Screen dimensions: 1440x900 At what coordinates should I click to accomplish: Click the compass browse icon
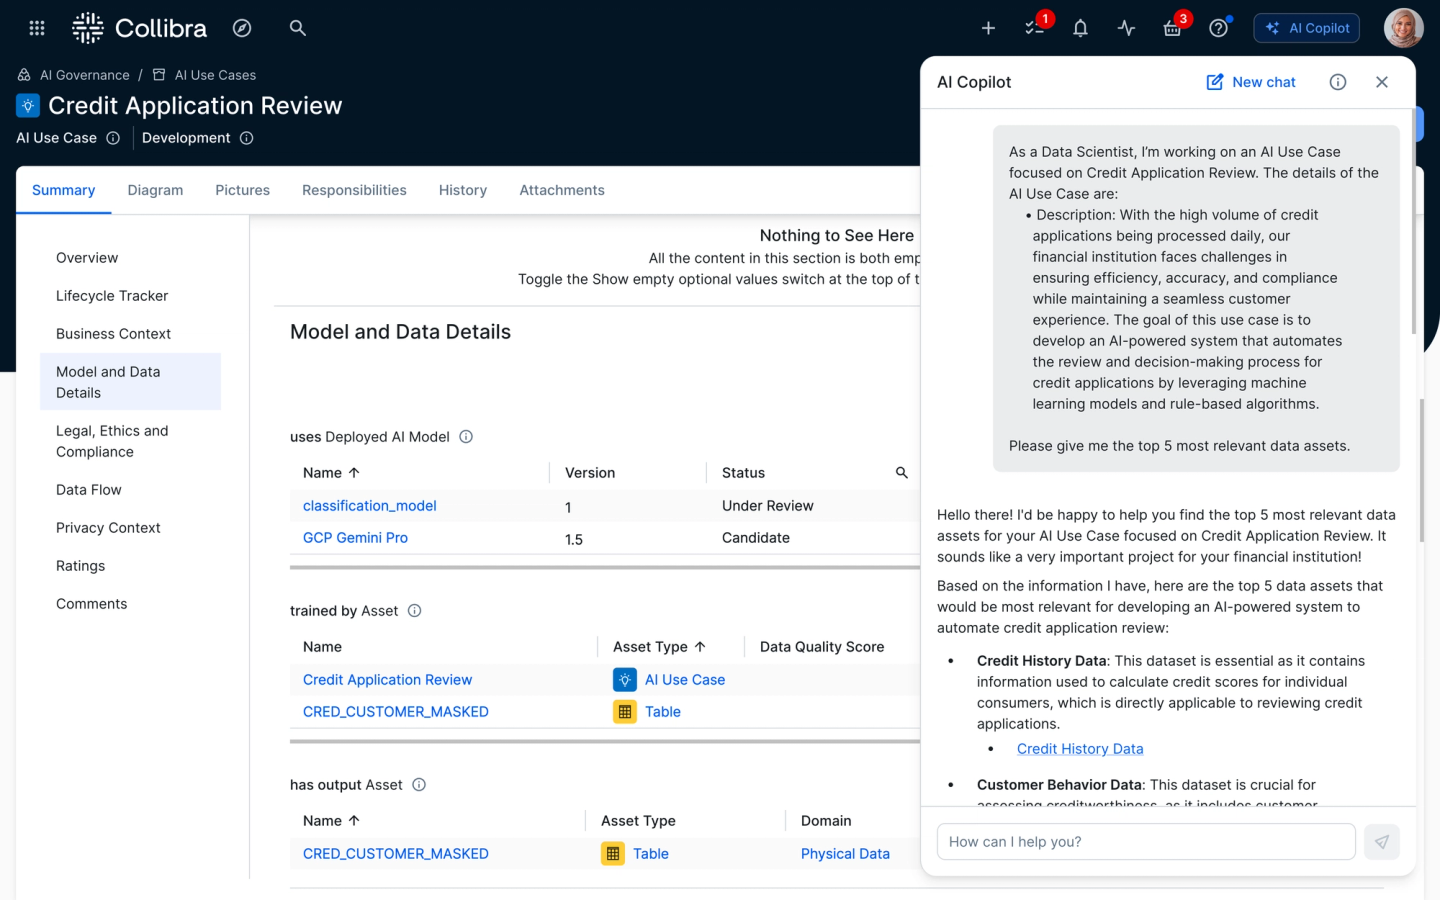point(242,28)
